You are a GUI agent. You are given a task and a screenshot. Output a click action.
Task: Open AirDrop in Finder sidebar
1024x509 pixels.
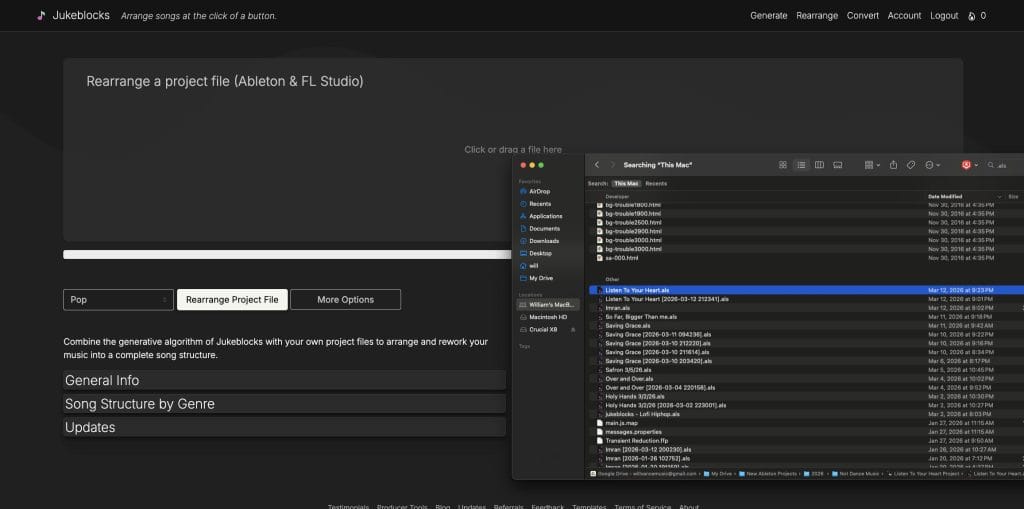(539, 191)
